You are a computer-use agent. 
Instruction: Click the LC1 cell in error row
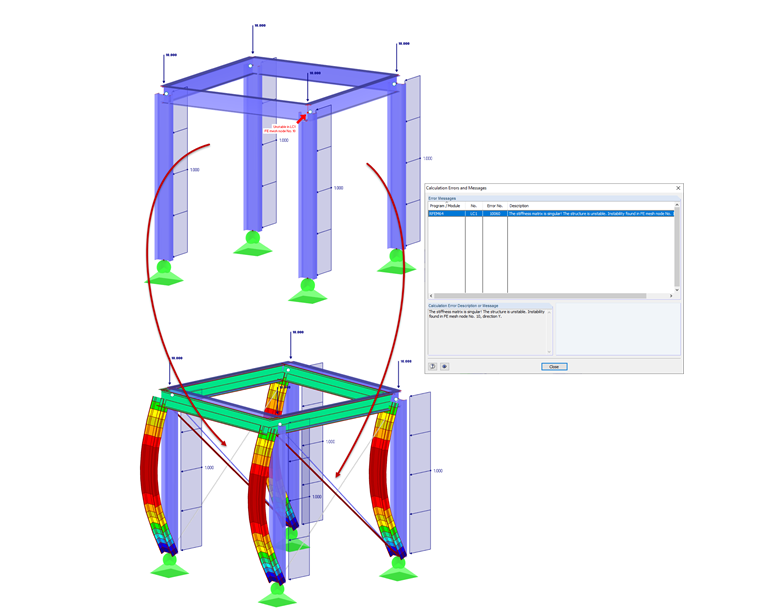[x=474, y=213]
